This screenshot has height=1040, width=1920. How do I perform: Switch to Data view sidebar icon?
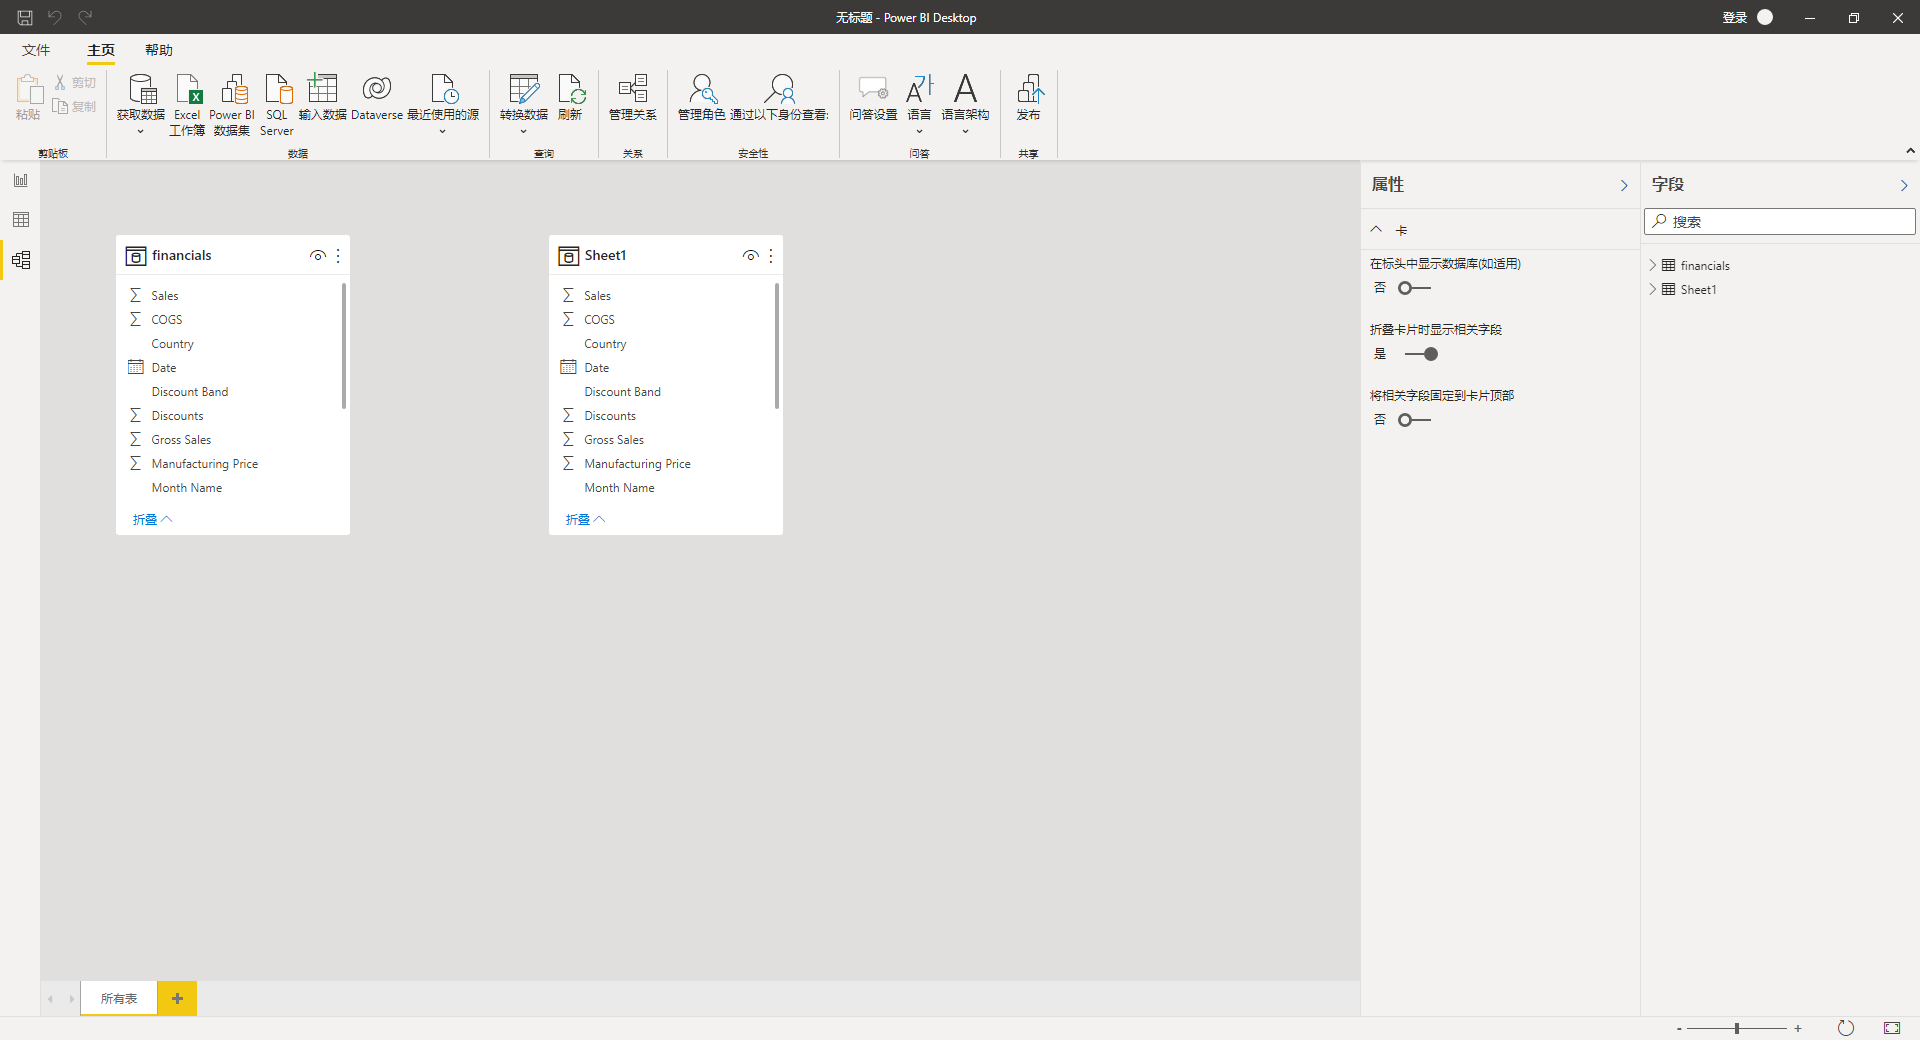click(21, 220)
